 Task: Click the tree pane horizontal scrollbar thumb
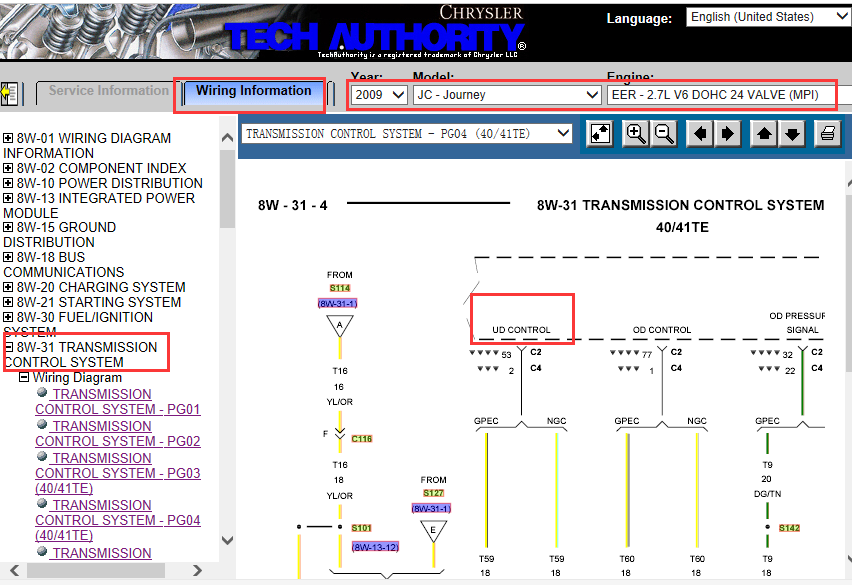coord(96,570)
